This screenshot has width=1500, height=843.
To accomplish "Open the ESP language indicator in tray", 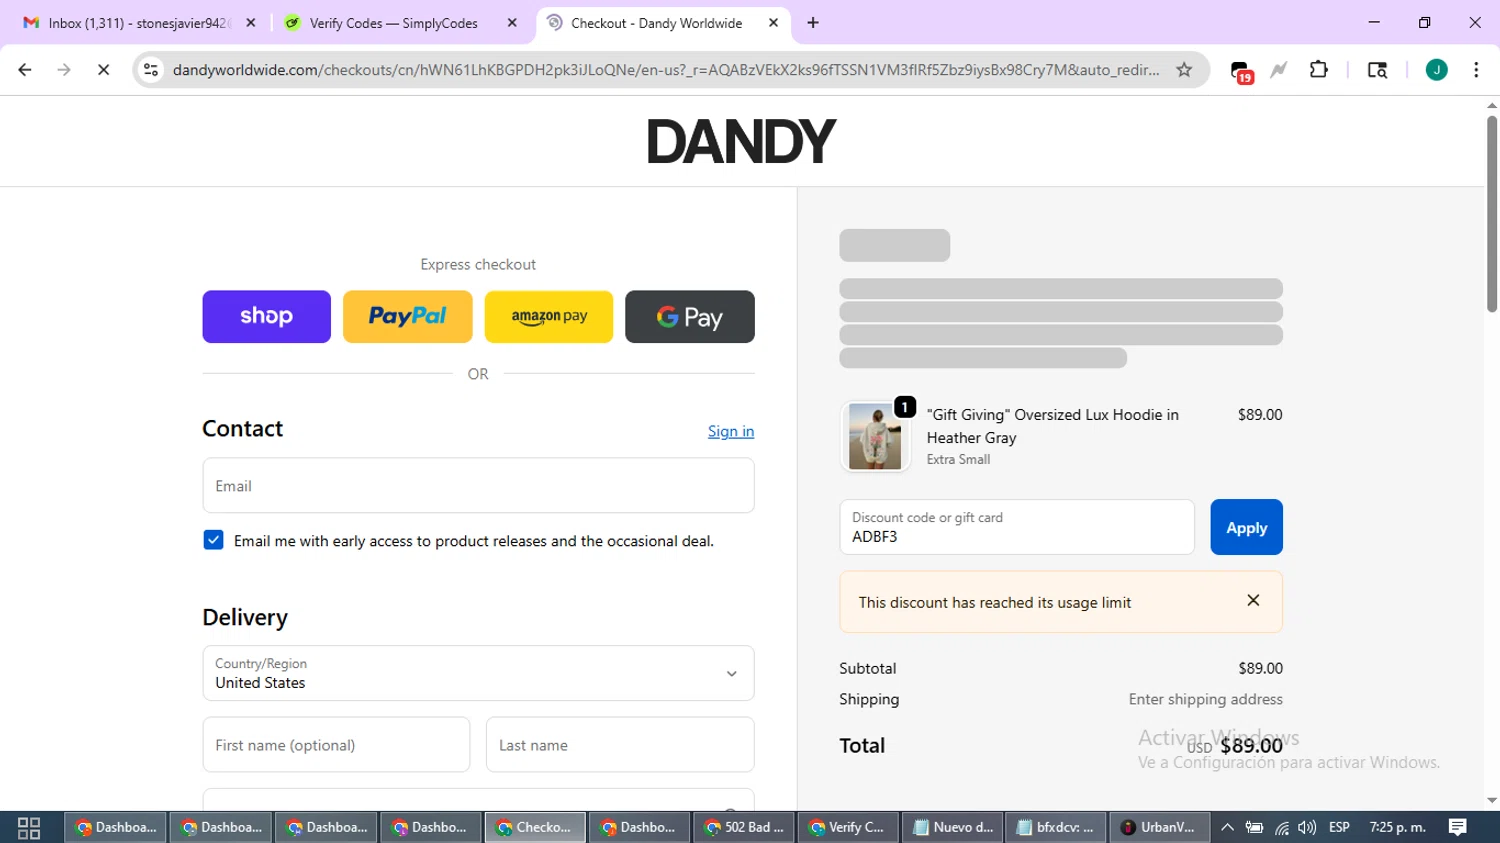I will click(1339, 827).
